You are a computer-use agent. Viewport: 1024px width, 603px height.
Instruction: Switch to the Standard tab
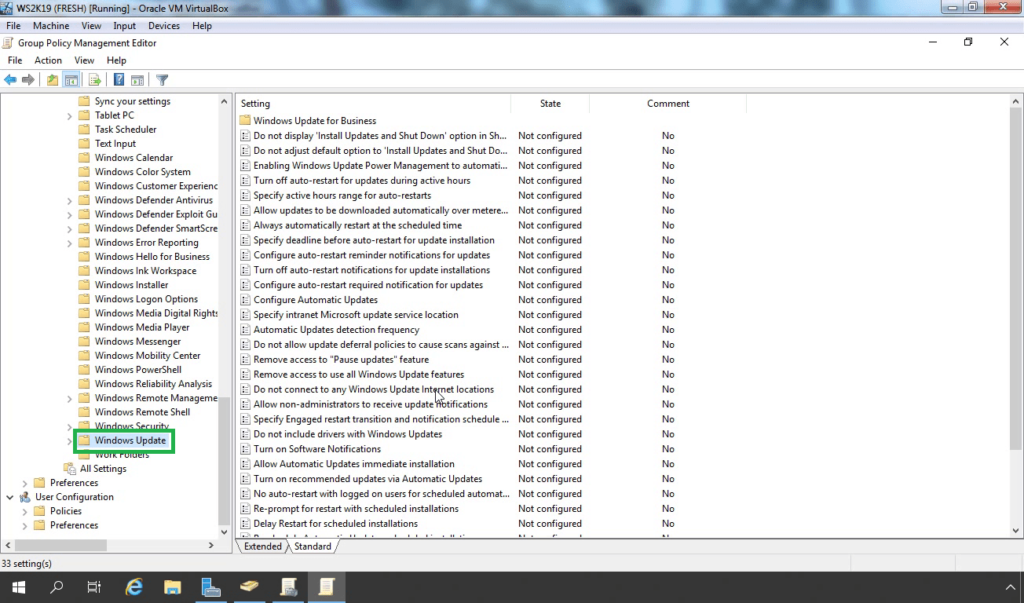[x=312, y=546]
